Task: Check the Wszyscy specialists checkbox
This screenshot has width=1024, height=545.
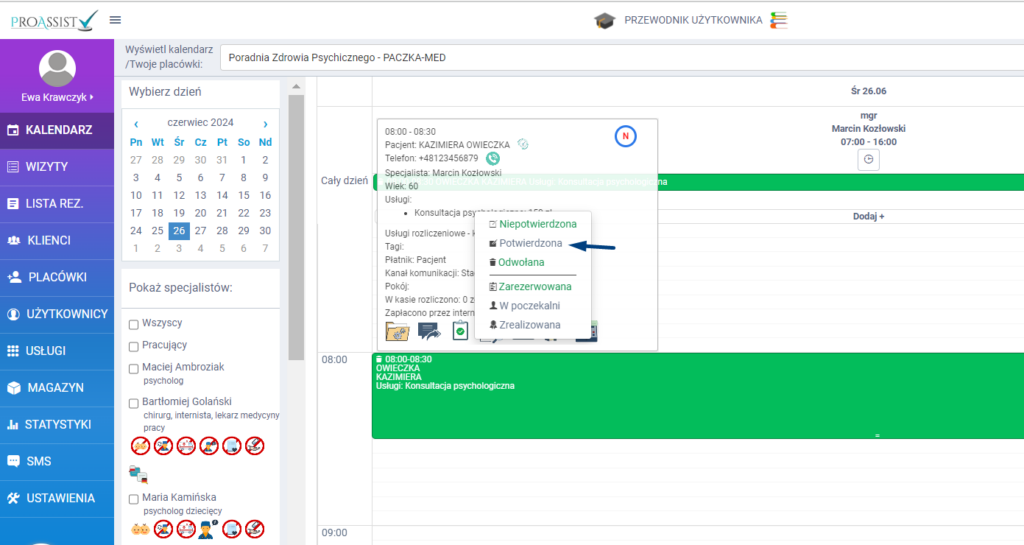Action: (134, 324)
